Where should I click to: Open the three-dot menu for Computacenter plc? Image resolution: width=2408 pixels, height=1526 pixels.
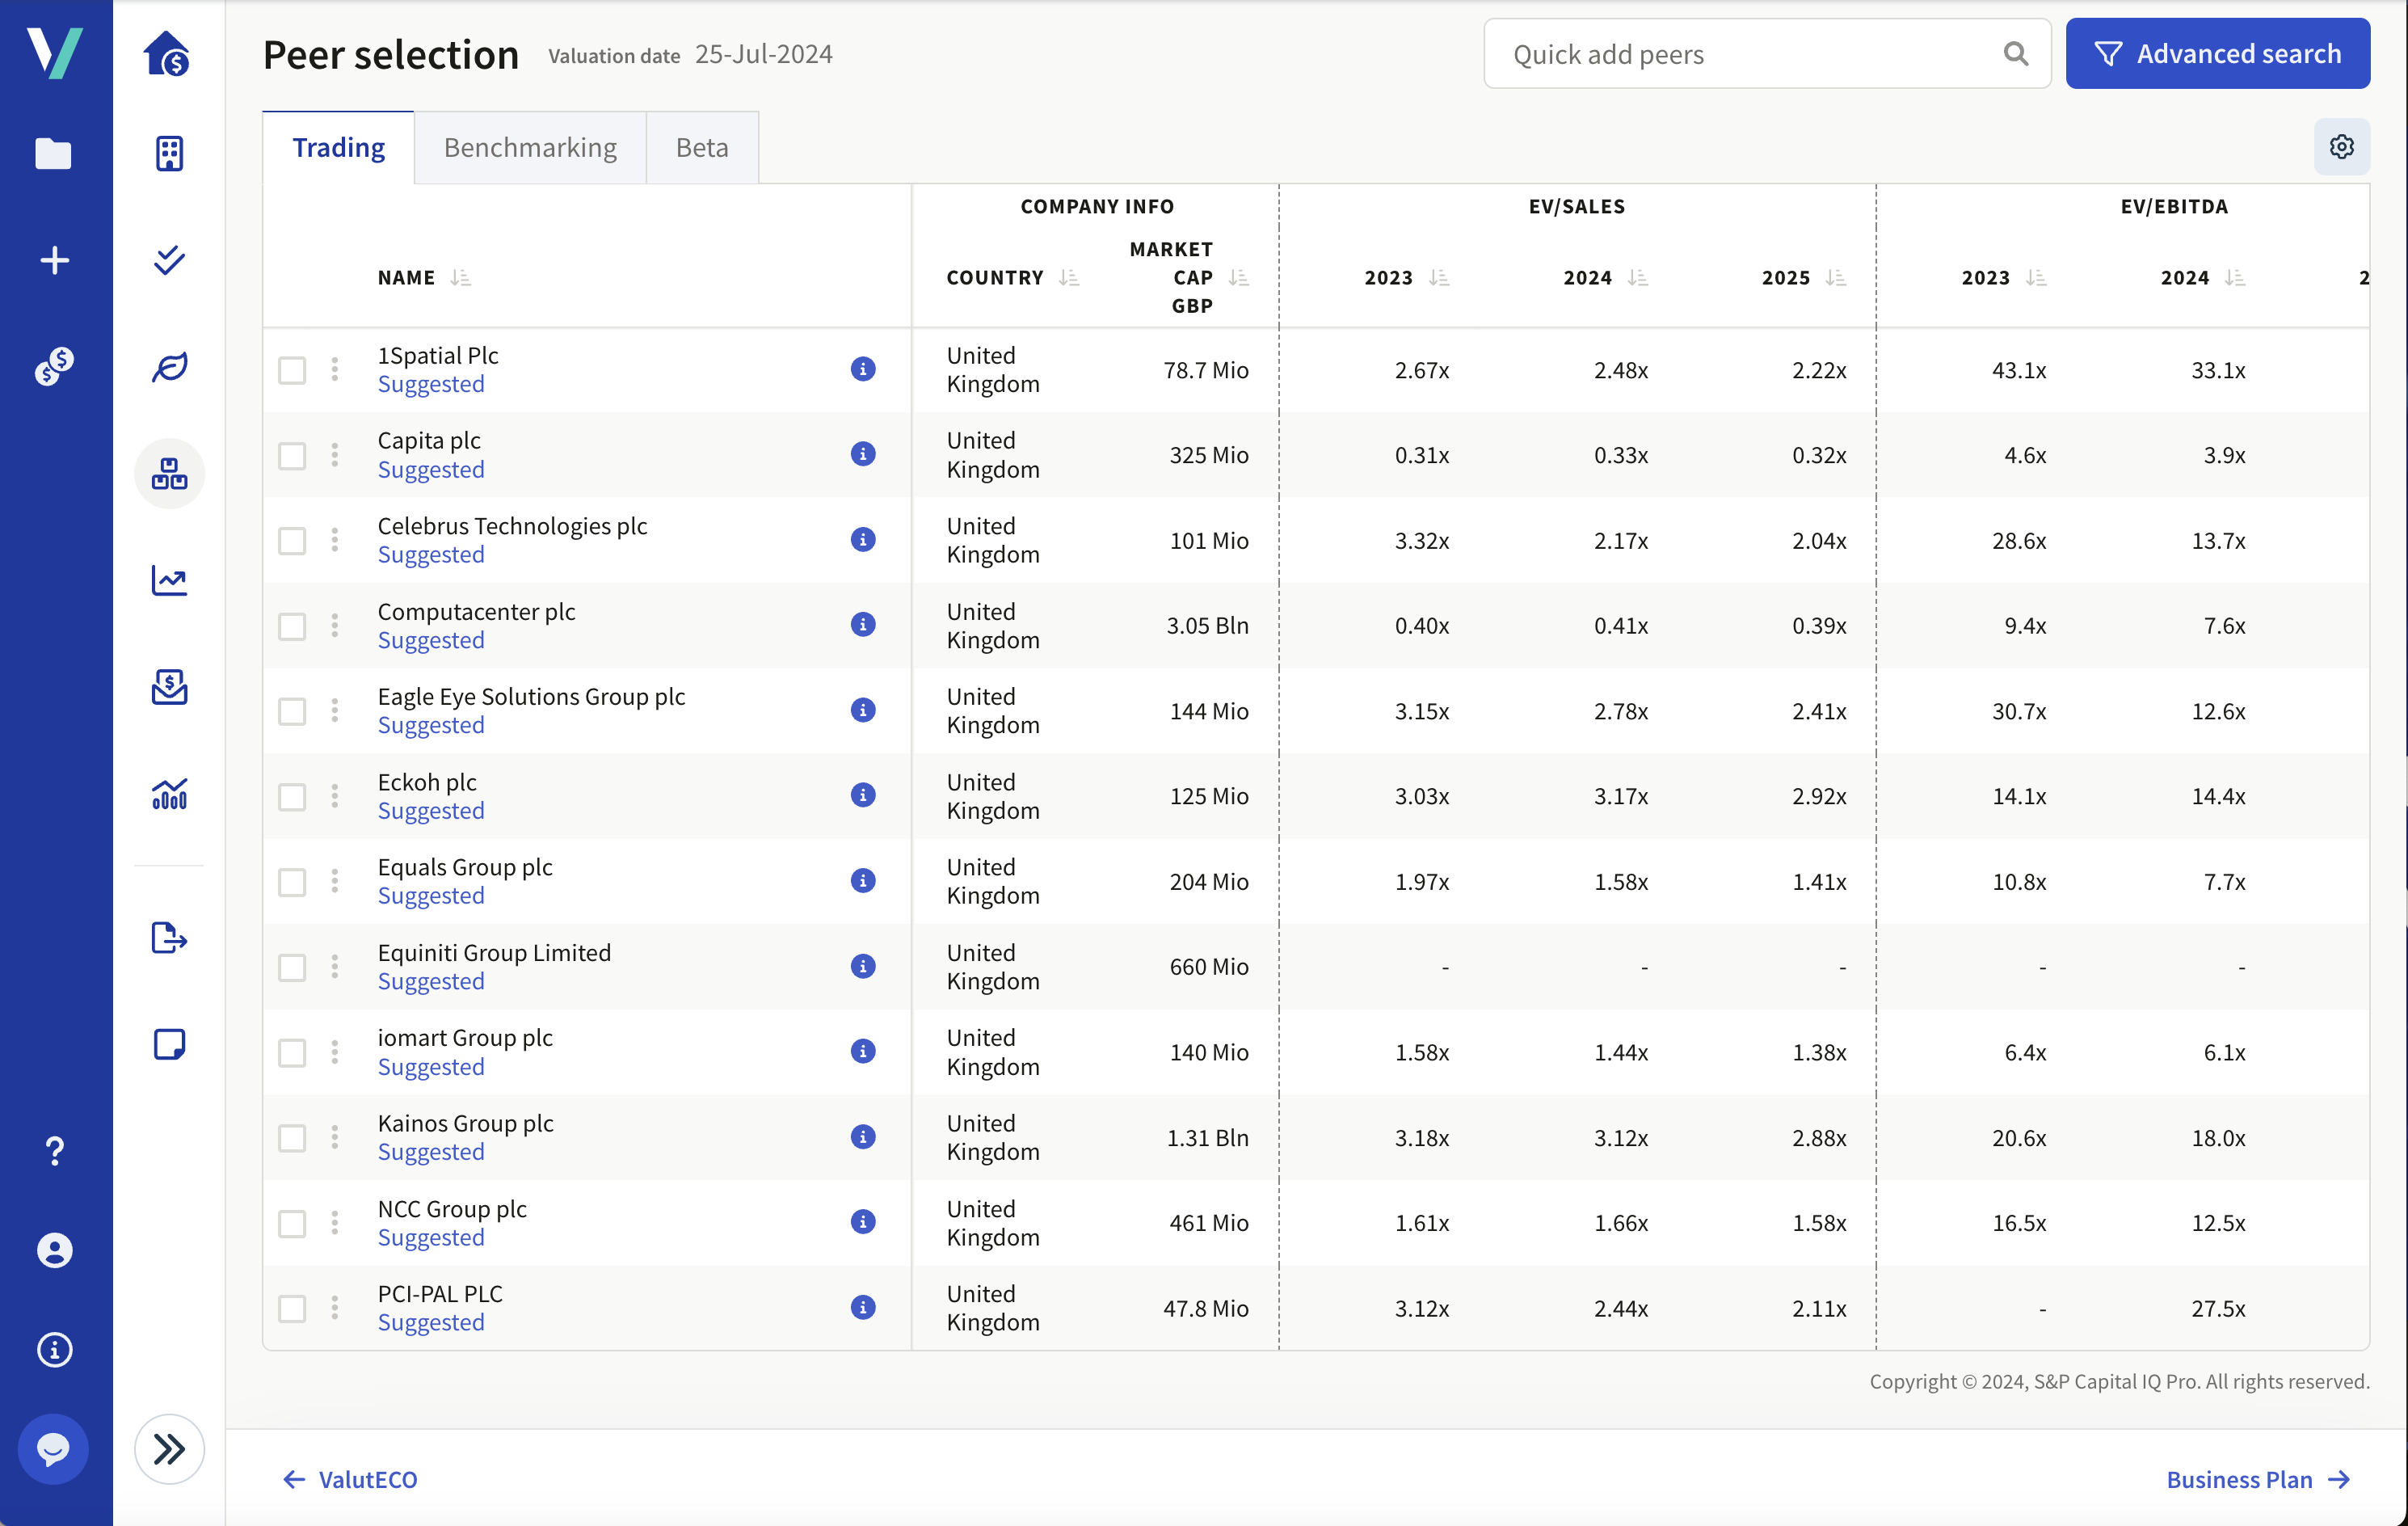pos(335,625)
